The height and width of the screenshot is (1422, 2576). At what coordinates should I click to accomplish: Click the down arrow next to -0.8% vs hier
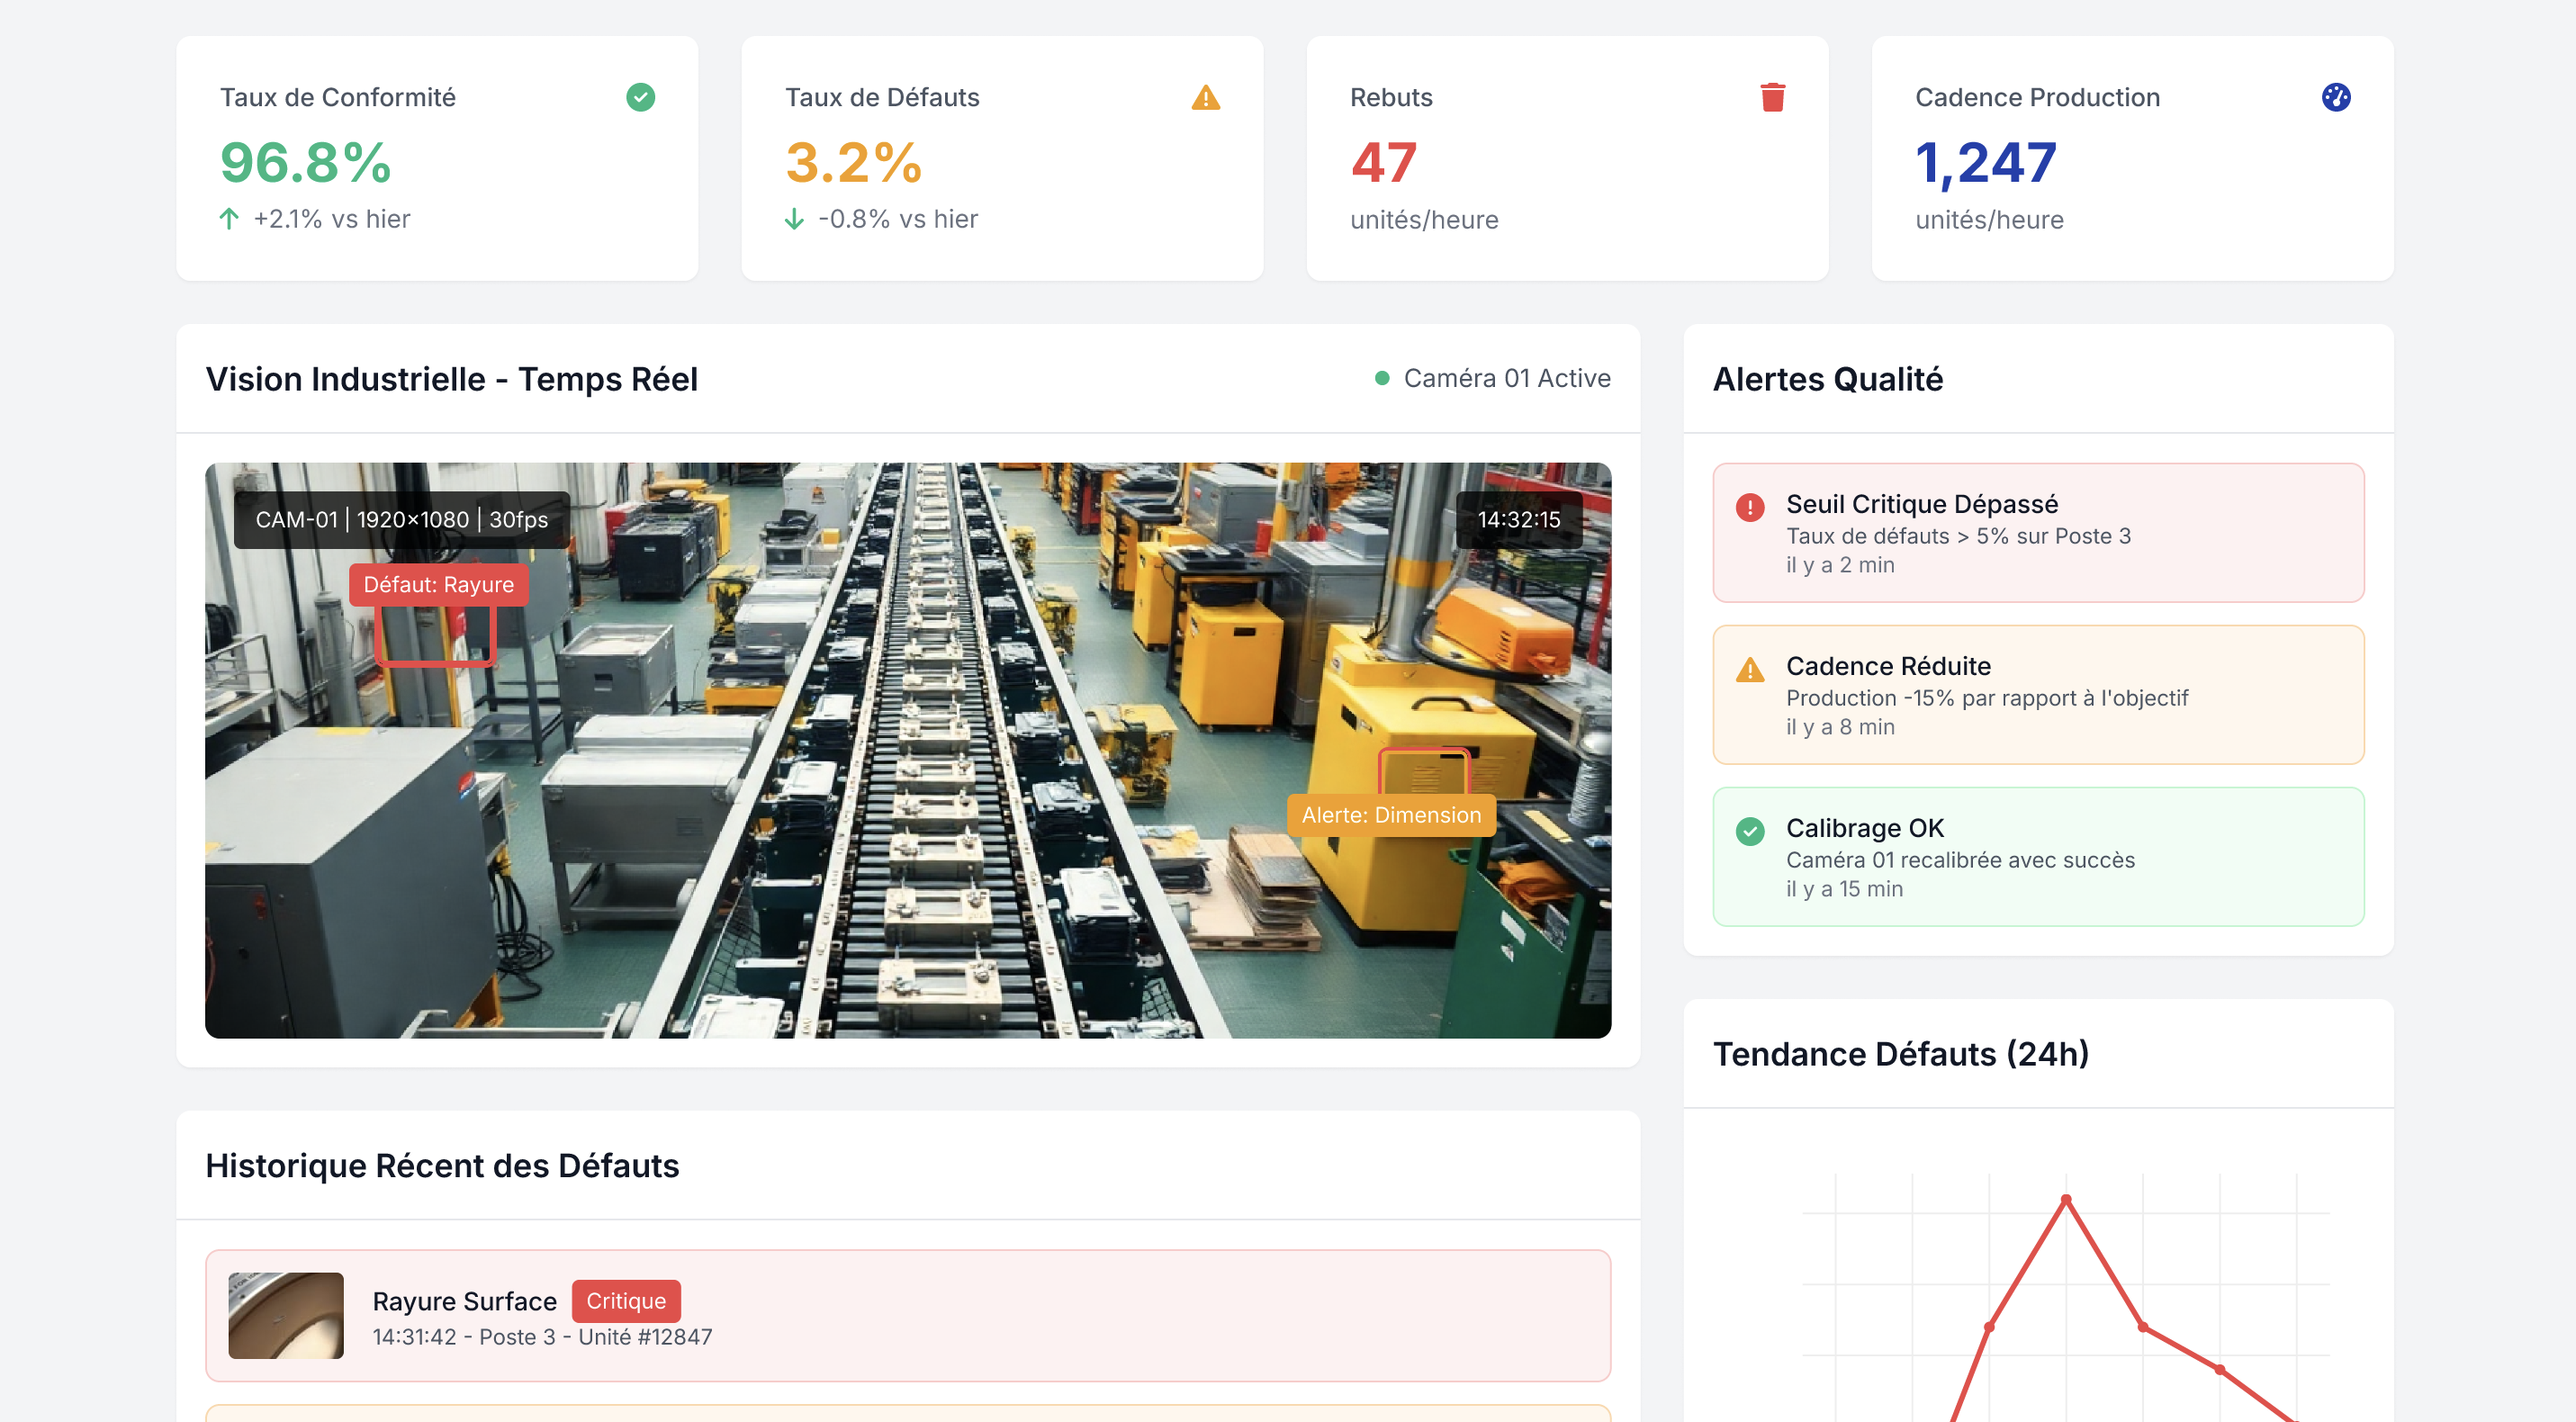click(x=794, y=218)
